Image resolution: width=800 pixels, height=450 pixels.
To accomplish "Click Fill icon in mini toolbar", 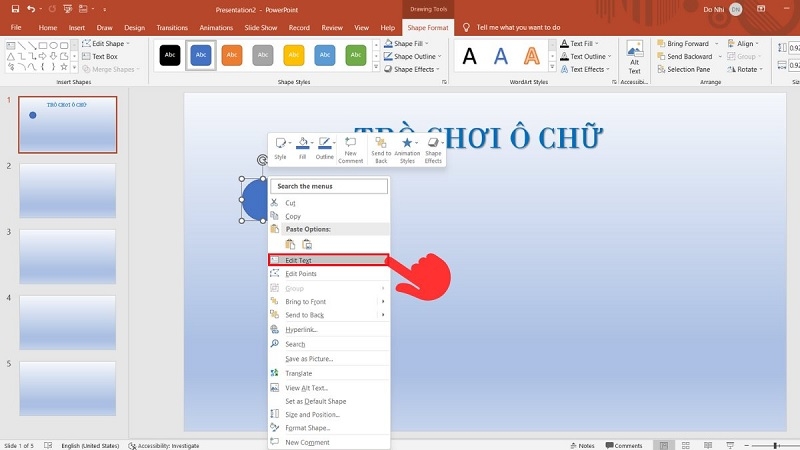I will pos(303,148).
